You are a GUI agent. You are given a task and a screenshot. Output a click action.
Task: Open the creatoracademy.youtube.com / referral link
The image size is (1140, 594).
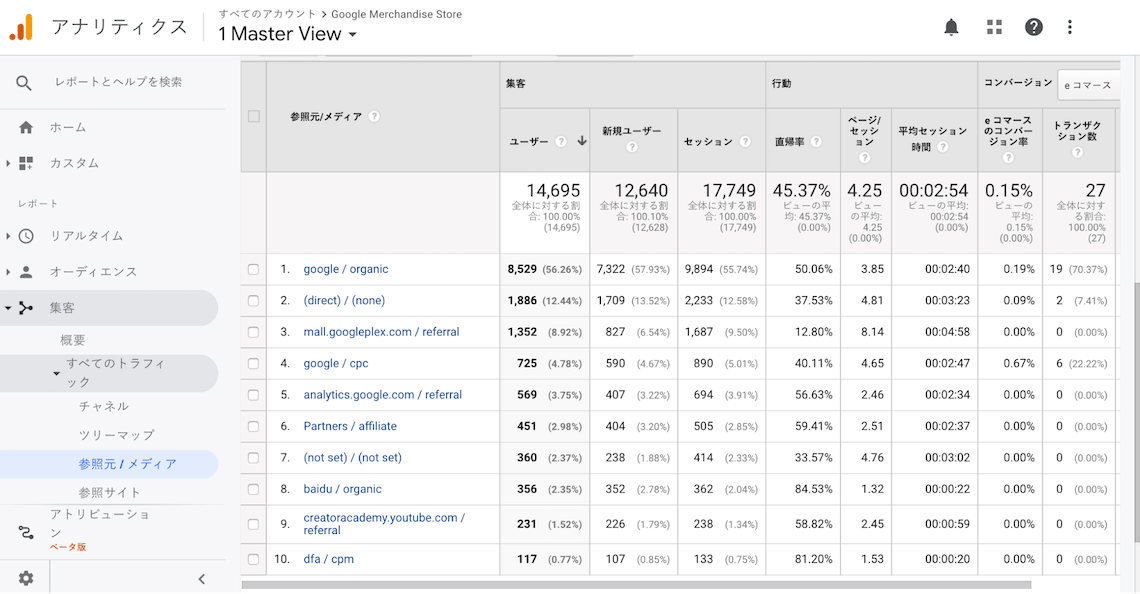click(x=384, y=523)
